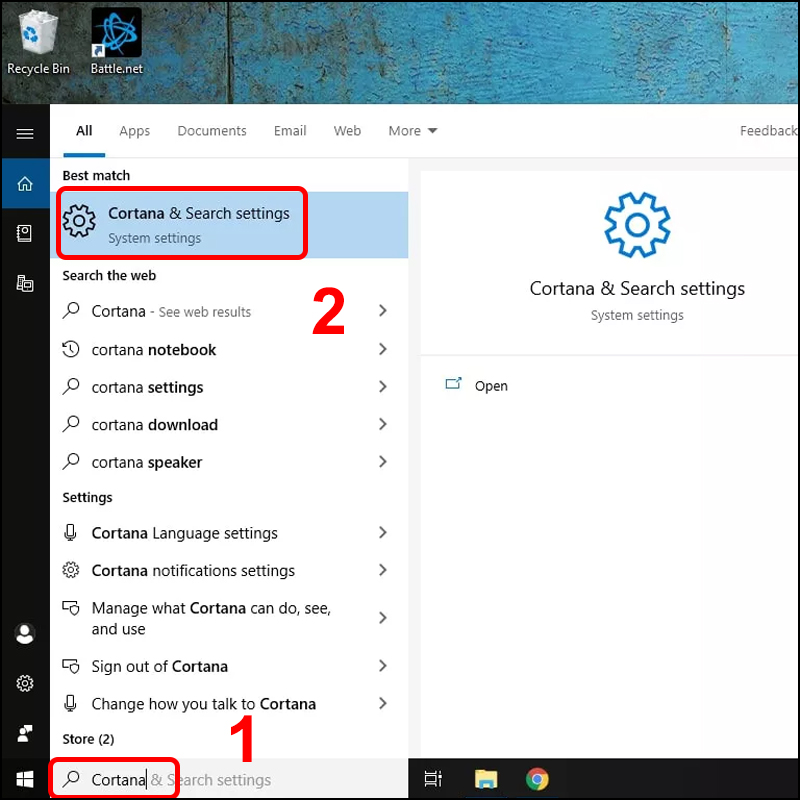Viewport: 800px width, 800px height.
Task: Click the gear icon in best match result
Action: pyautogui.click(x=79, y=221)
